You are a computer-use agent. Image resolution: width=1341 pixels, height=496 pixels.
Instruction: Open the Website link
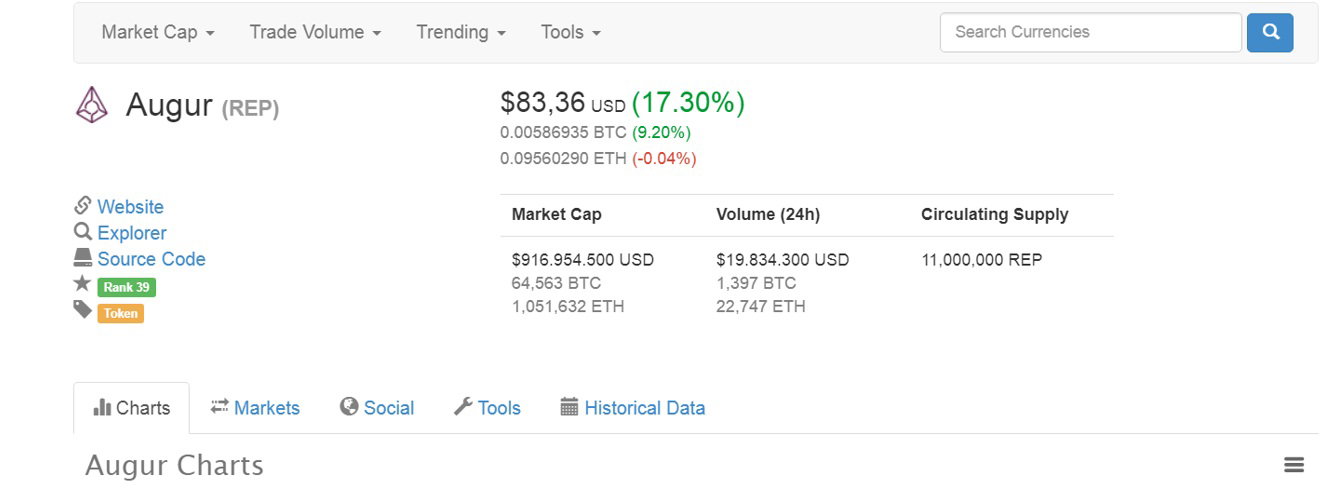pyautogui.click(x=130, y=207)
